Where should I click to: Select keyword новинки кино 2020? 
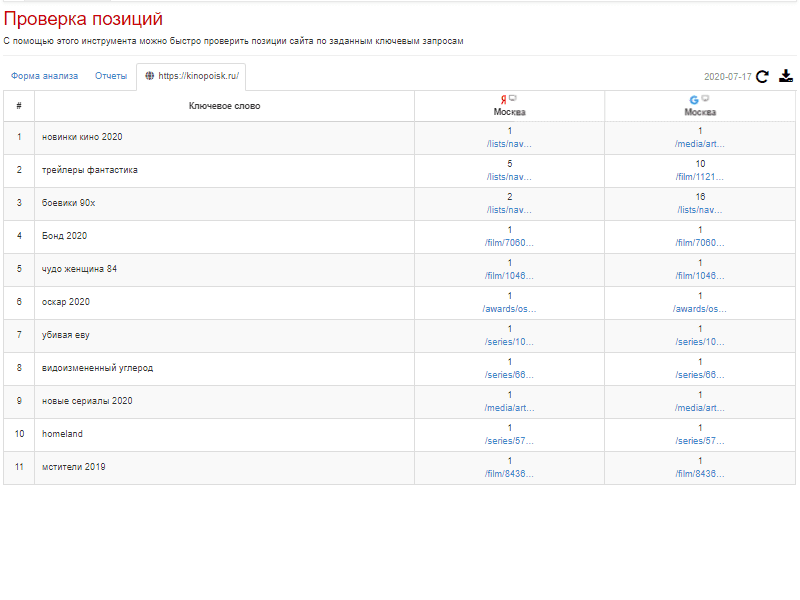82,137
